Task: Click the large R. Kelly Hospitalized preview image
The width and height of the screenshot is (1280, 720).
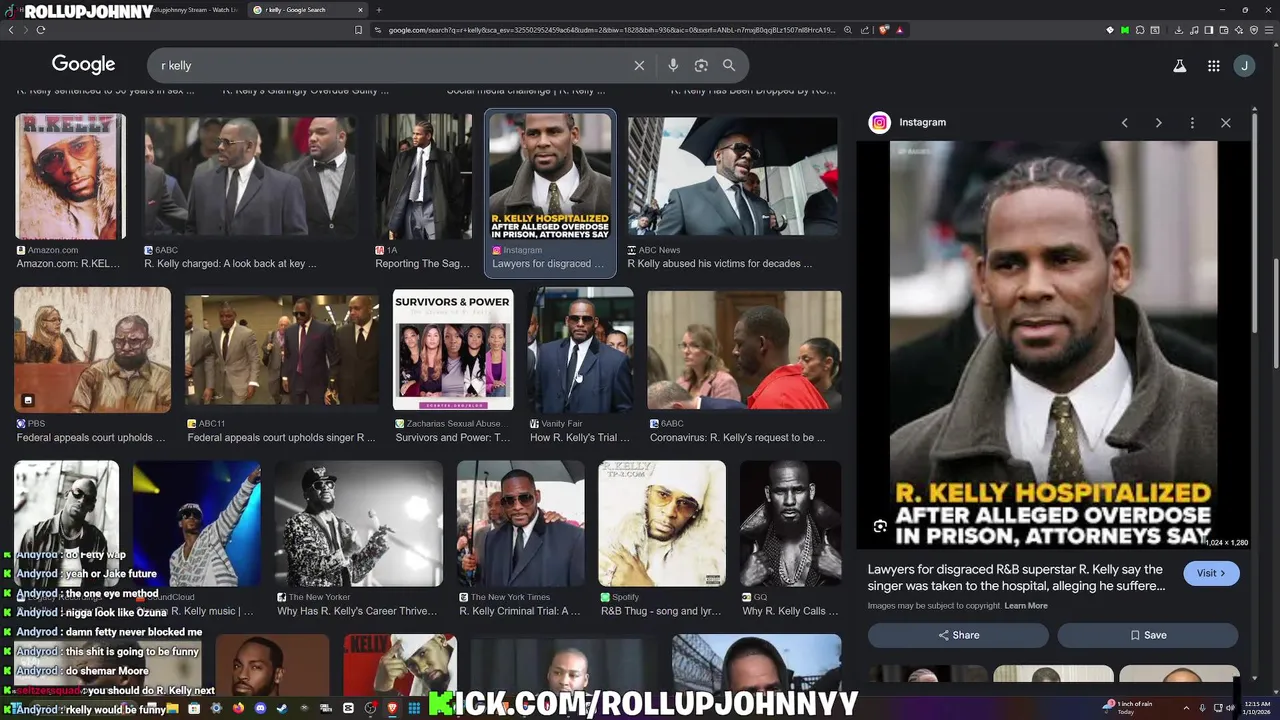Action: coord(1054,344)
